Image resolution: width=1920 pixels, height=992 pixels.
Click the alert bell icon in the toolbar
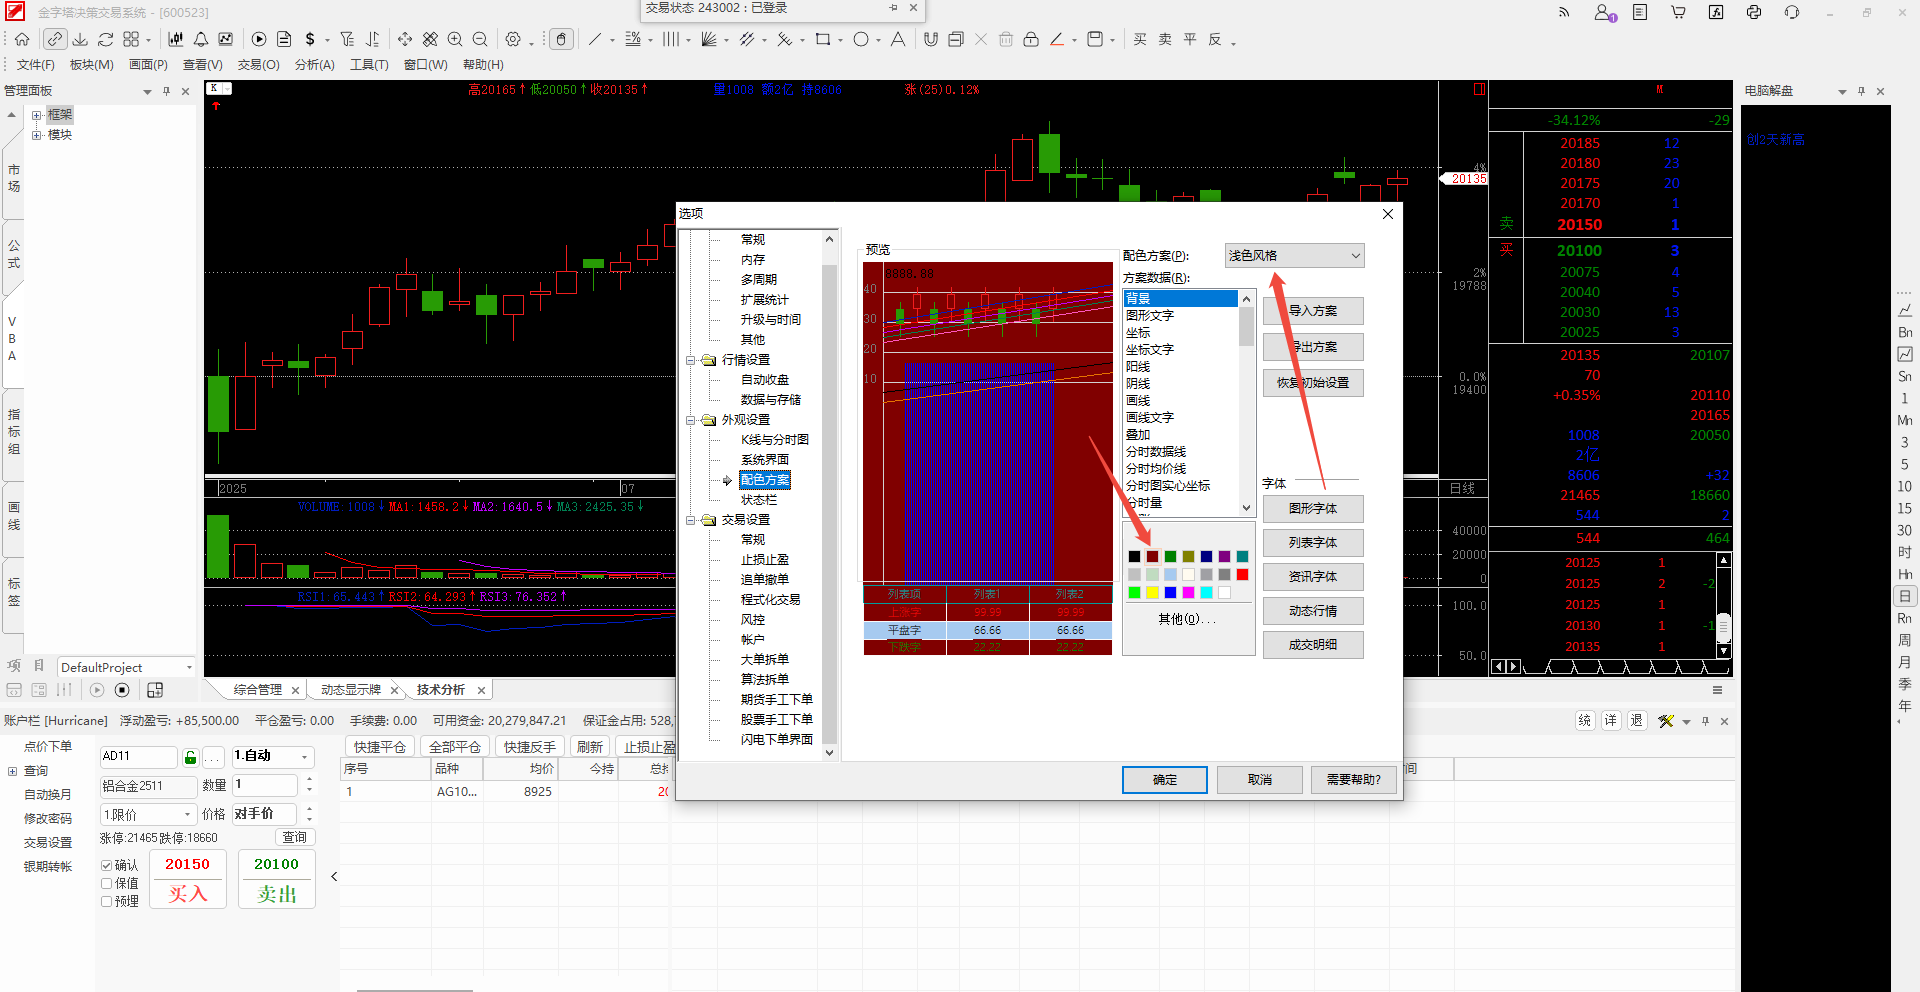point(201,39)
